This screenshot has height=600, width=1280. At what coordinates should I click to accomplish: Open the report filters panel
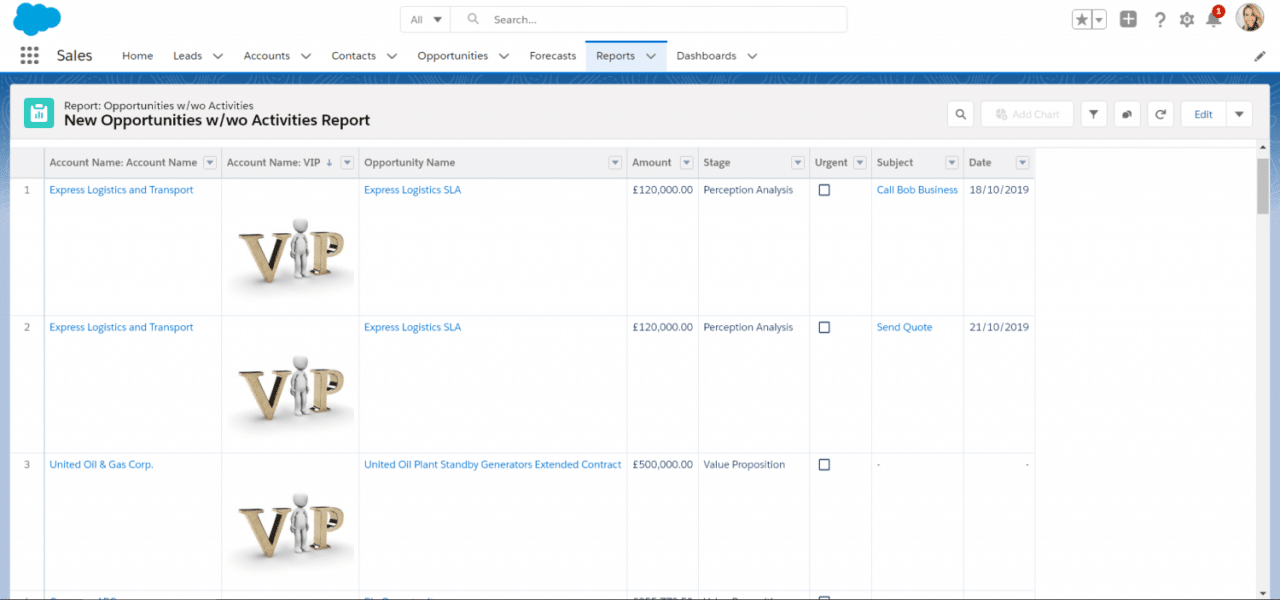click(x=1093, y=113)
